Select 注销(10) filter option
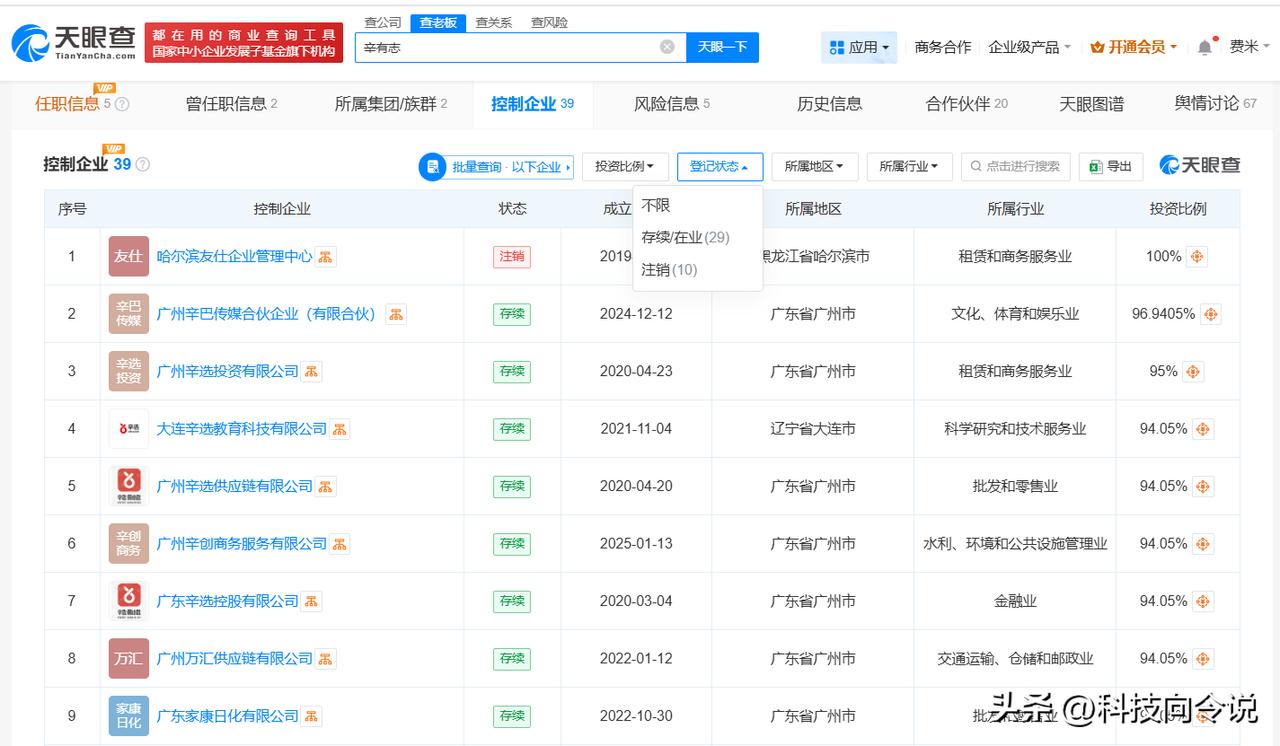The height and width of the screenshot is (746, 1280). pyautogui.click(x=670, y=270)
